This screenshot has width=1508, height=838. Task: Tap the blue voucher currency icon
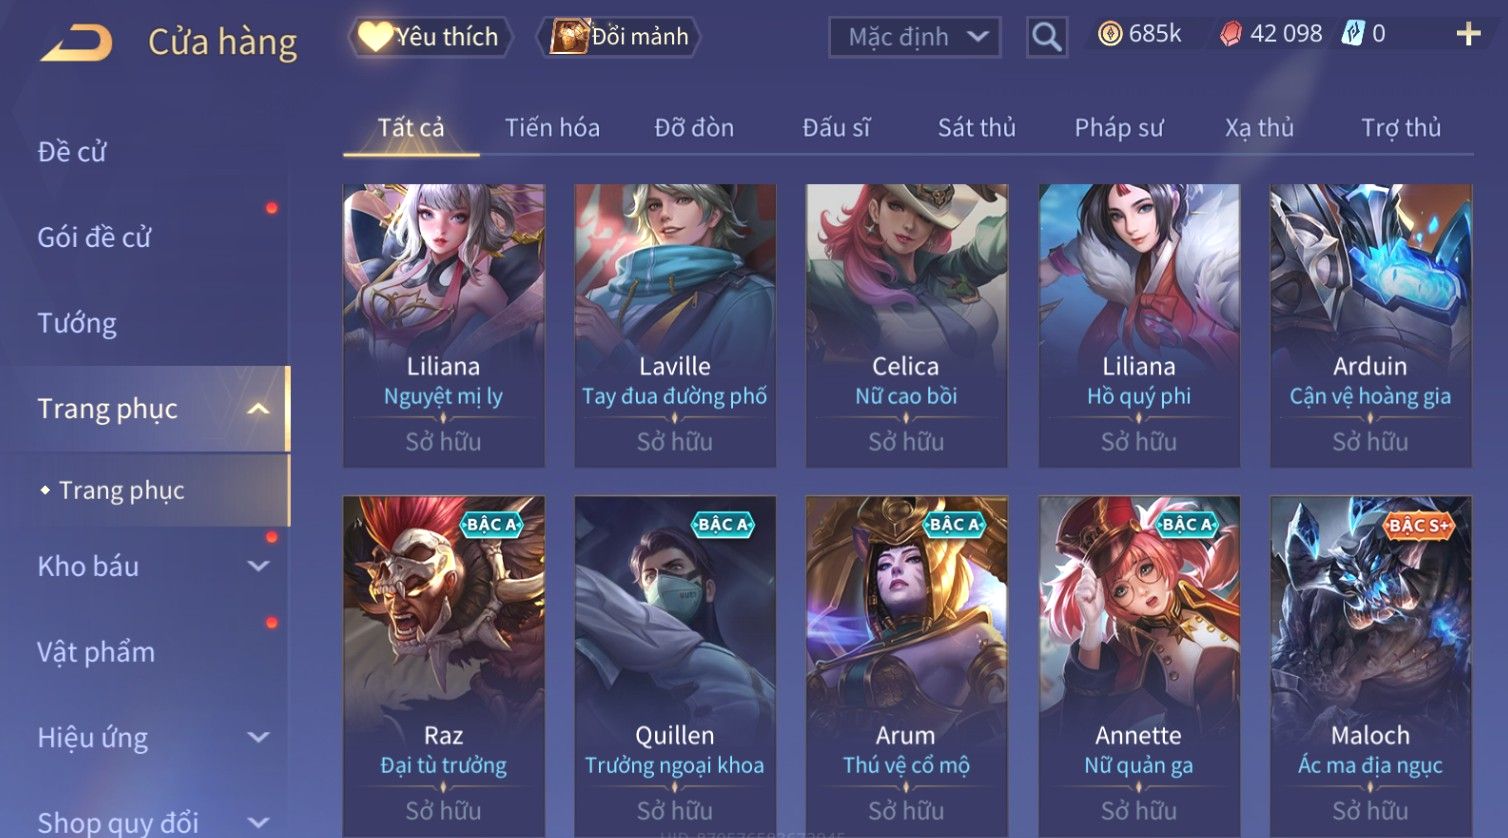(1353, 34)
